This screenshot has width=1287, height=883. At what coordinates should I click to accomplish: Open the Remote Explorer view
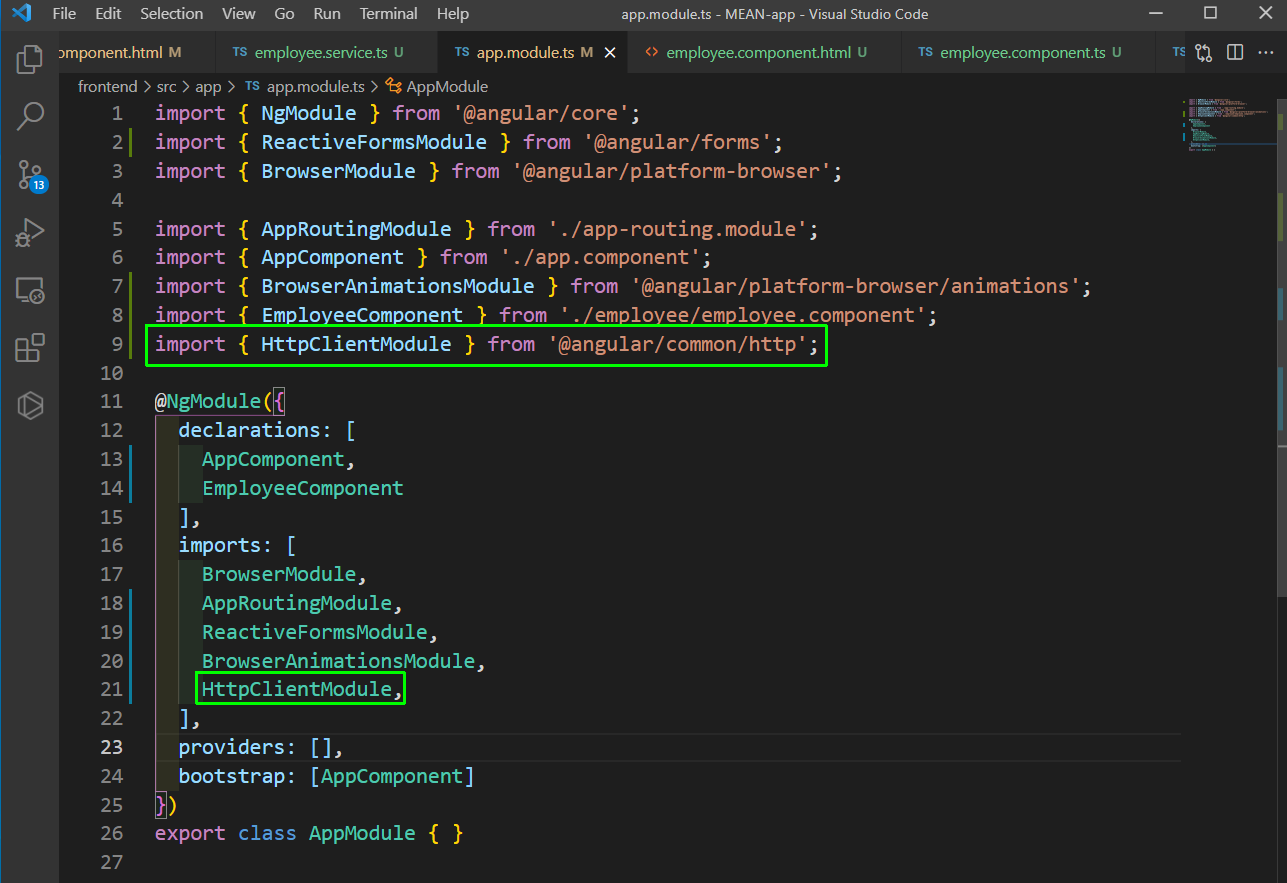[30, 291]
